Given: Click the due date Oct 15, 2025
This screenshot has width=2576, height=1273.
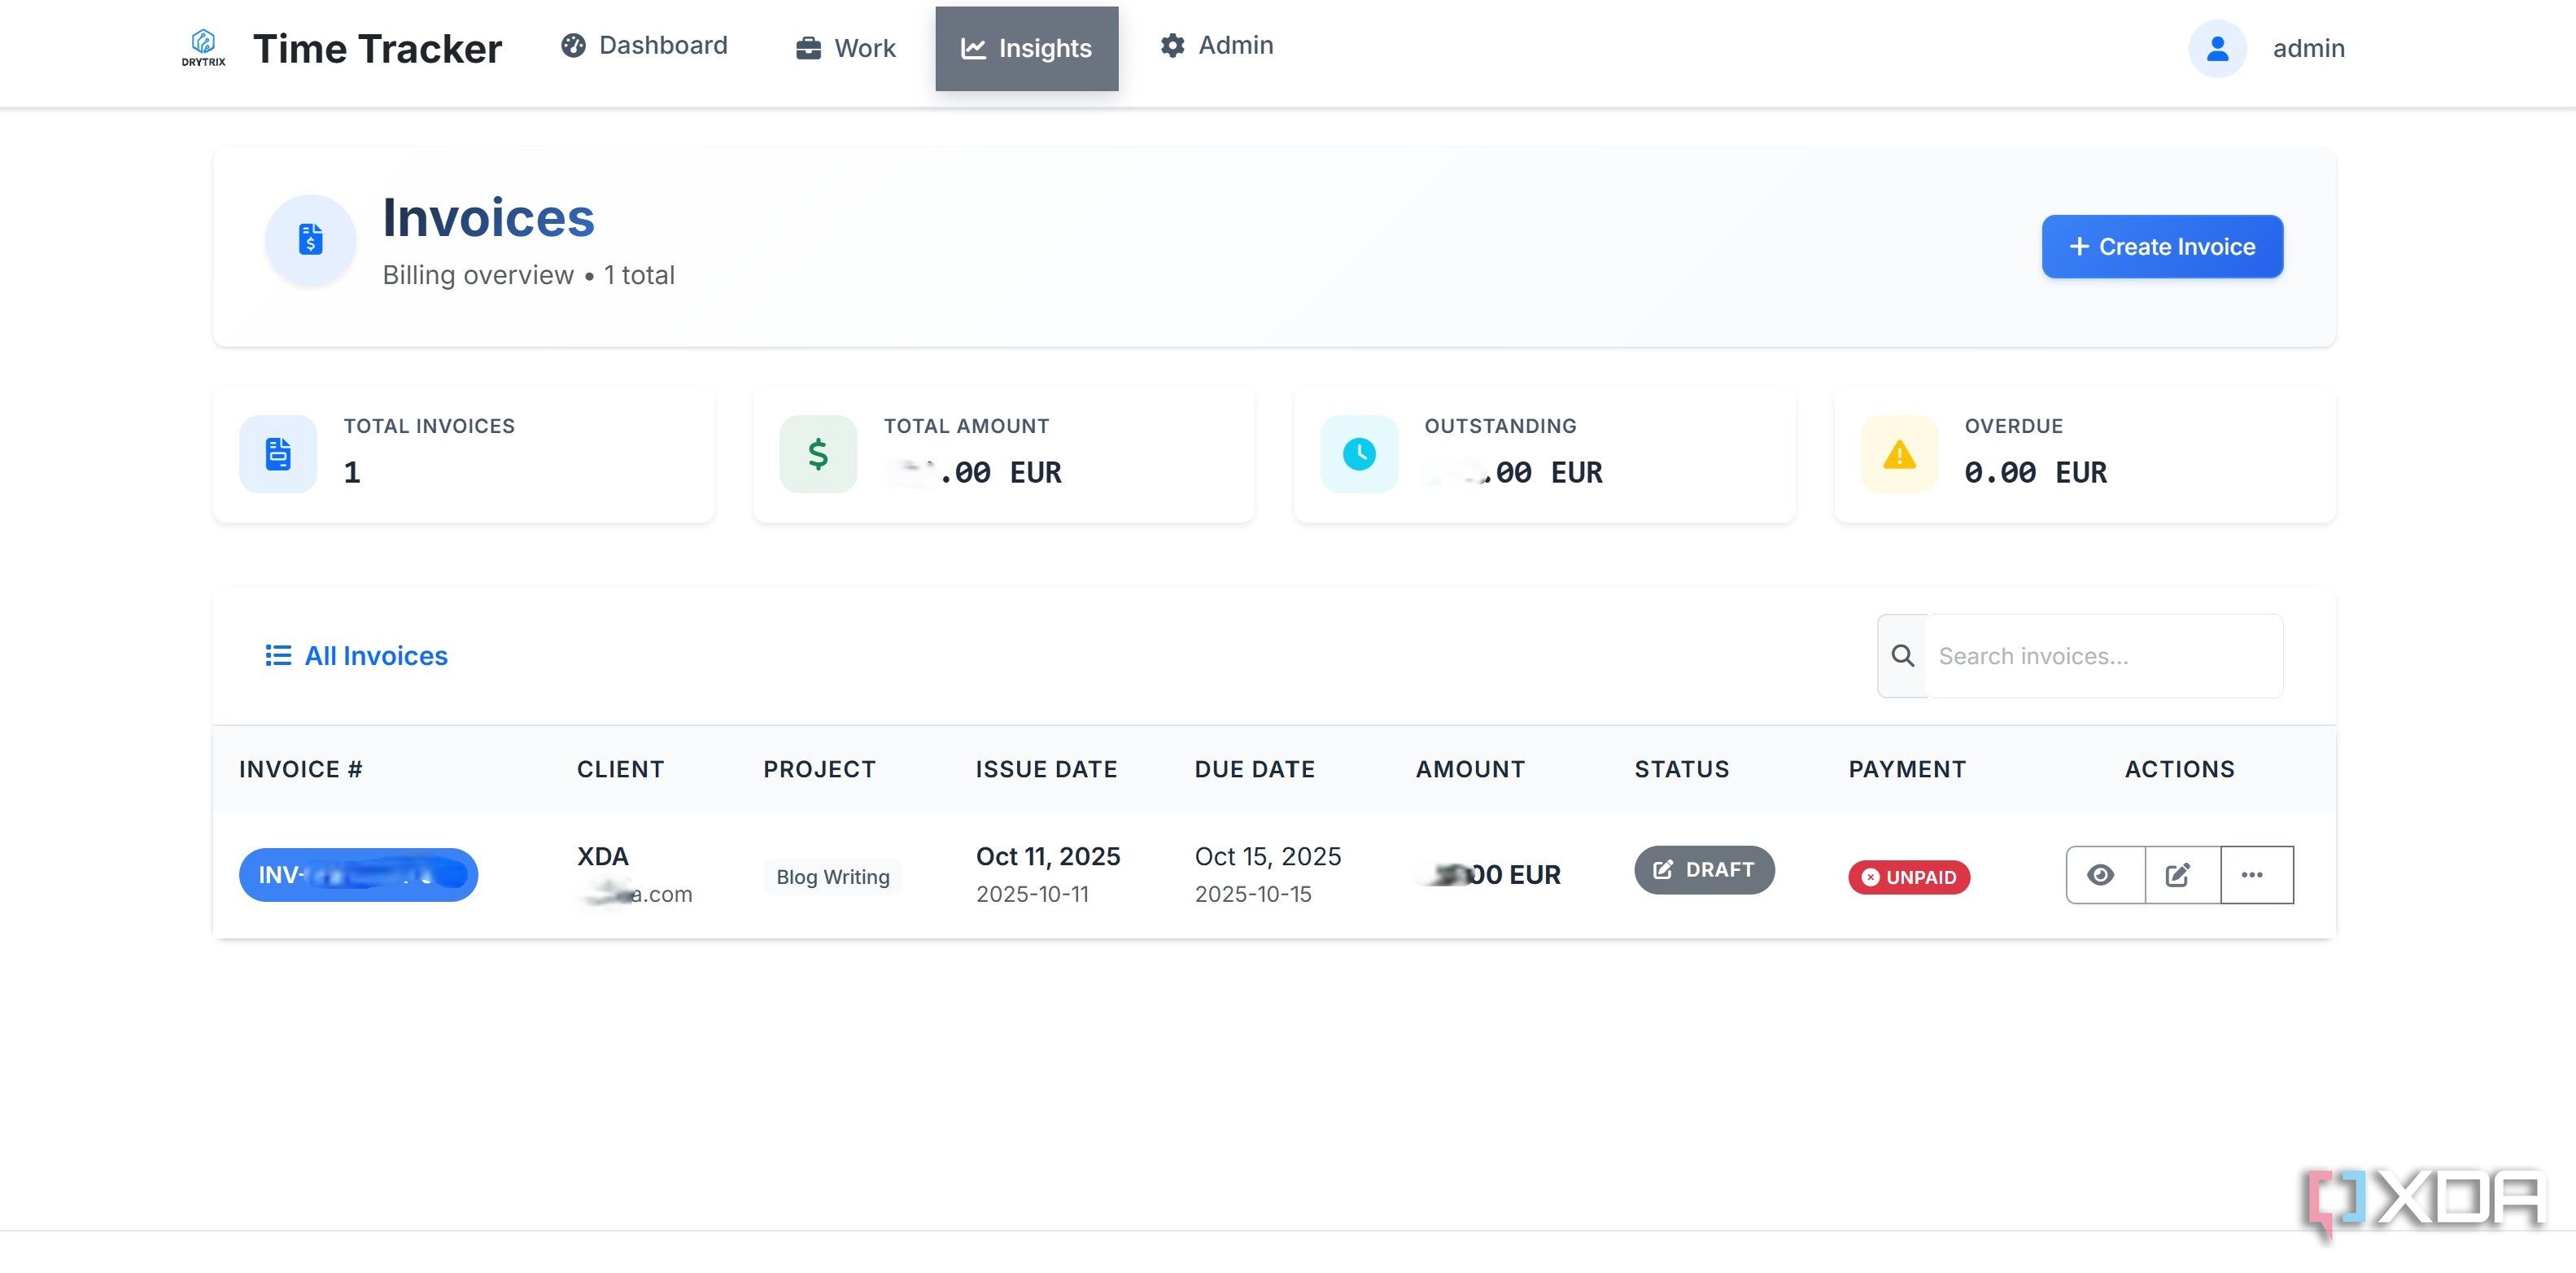Looking at the screenshot, I should click(1268, 856).
